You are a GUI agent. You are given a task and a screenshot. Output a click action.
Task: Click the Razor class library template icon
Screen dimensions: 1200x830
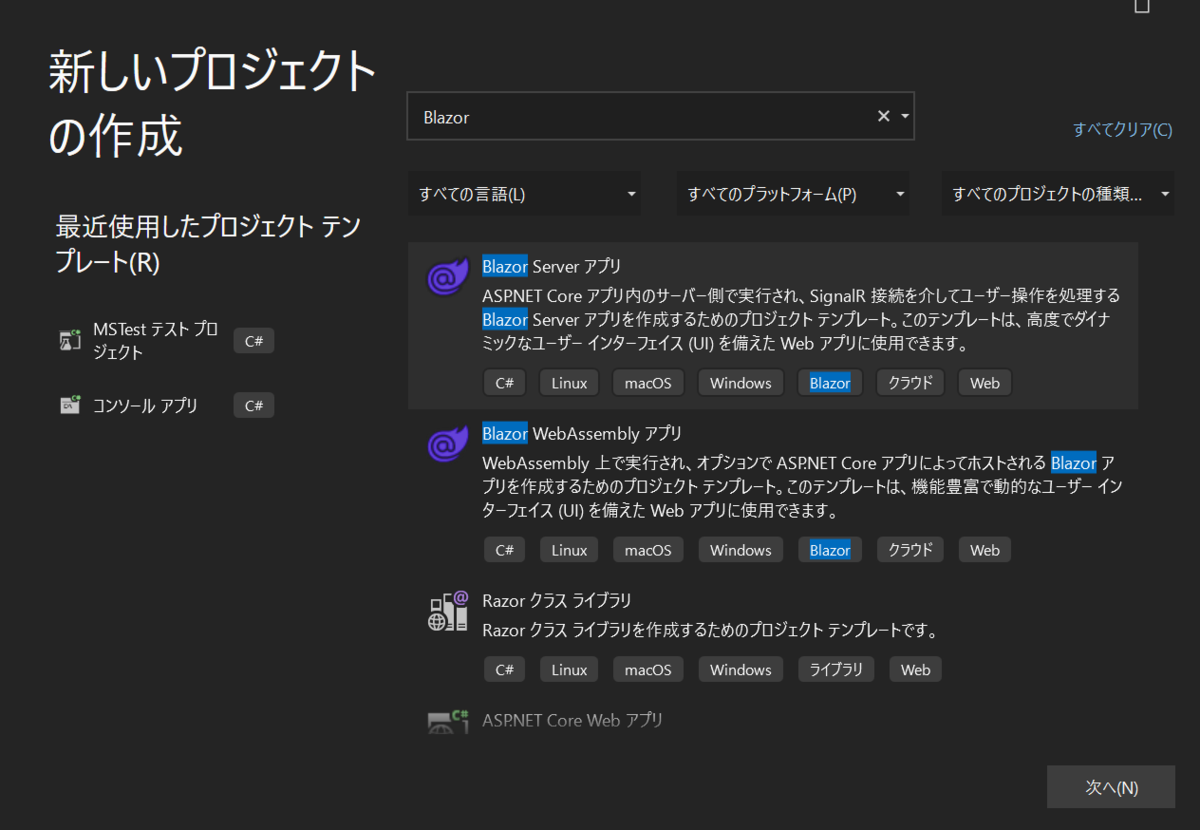(448, 611)
